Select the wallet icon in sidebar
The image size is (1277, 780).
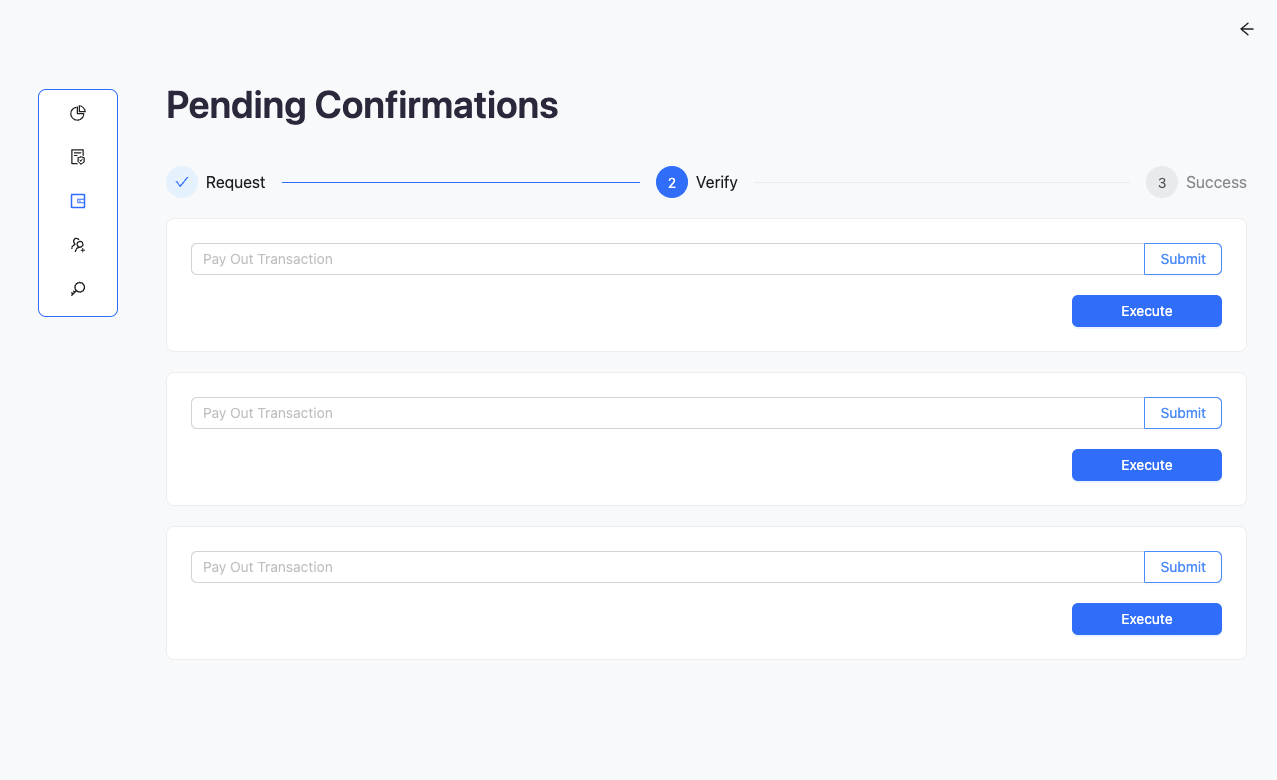[78, 201]
